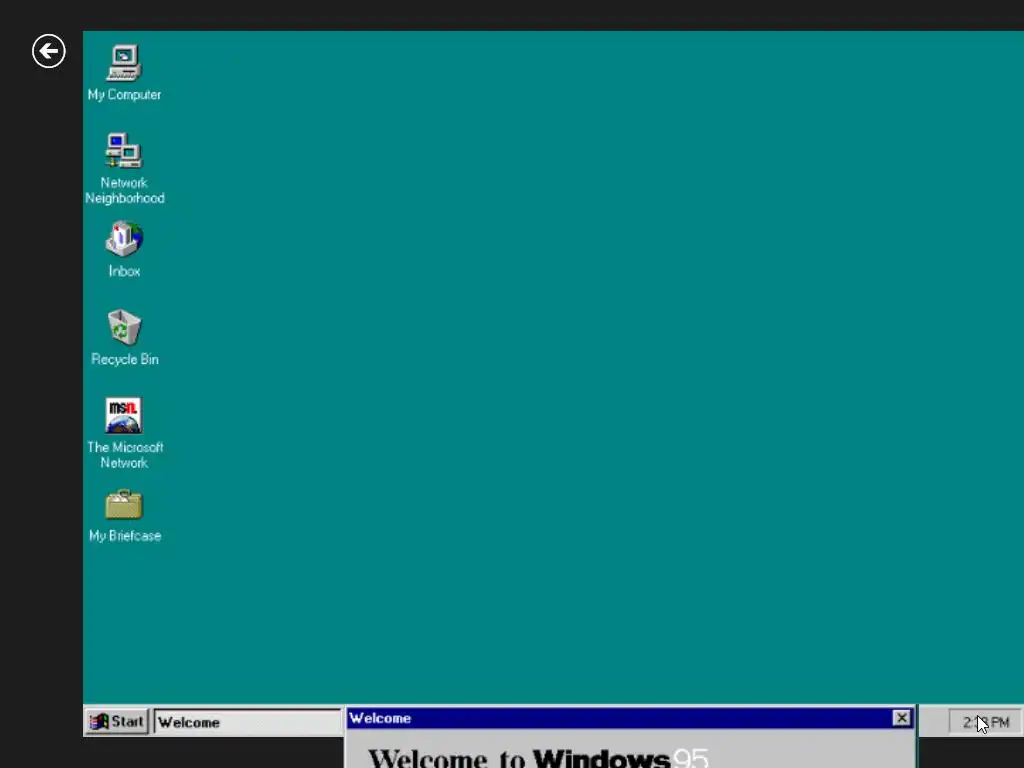Select the My Briefcase desktop icon
Screen dimensions: 1024x768
pos(124,504)
